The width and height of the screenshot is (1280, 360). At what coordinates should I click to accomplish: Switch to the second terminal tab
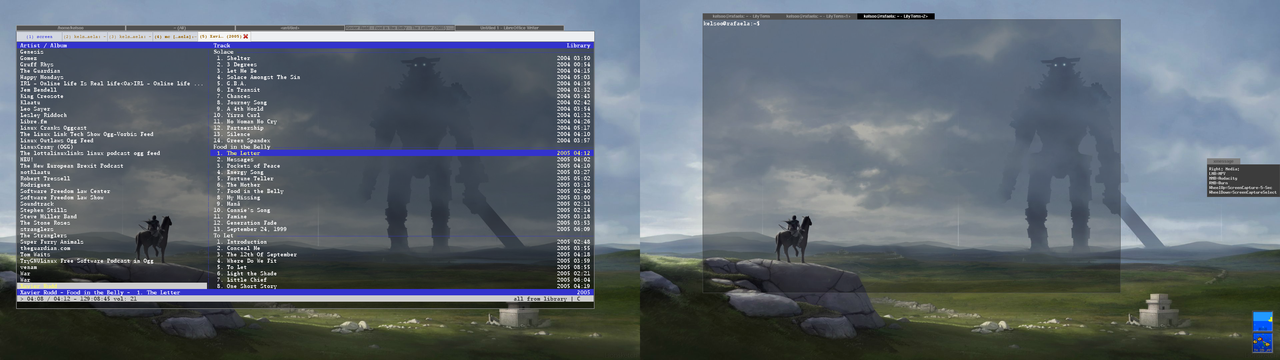point(84,36)
